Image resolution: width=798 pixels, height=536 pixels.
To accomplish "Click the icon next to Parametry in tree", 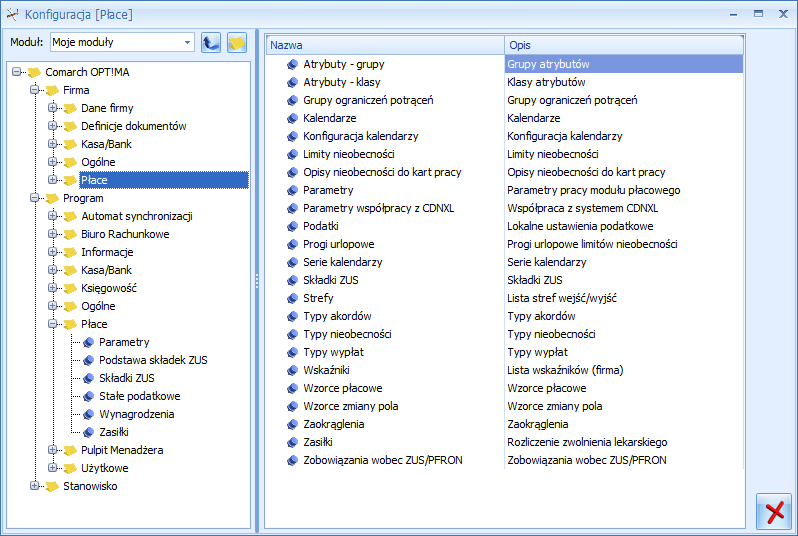I will click(x=89, y=342).
